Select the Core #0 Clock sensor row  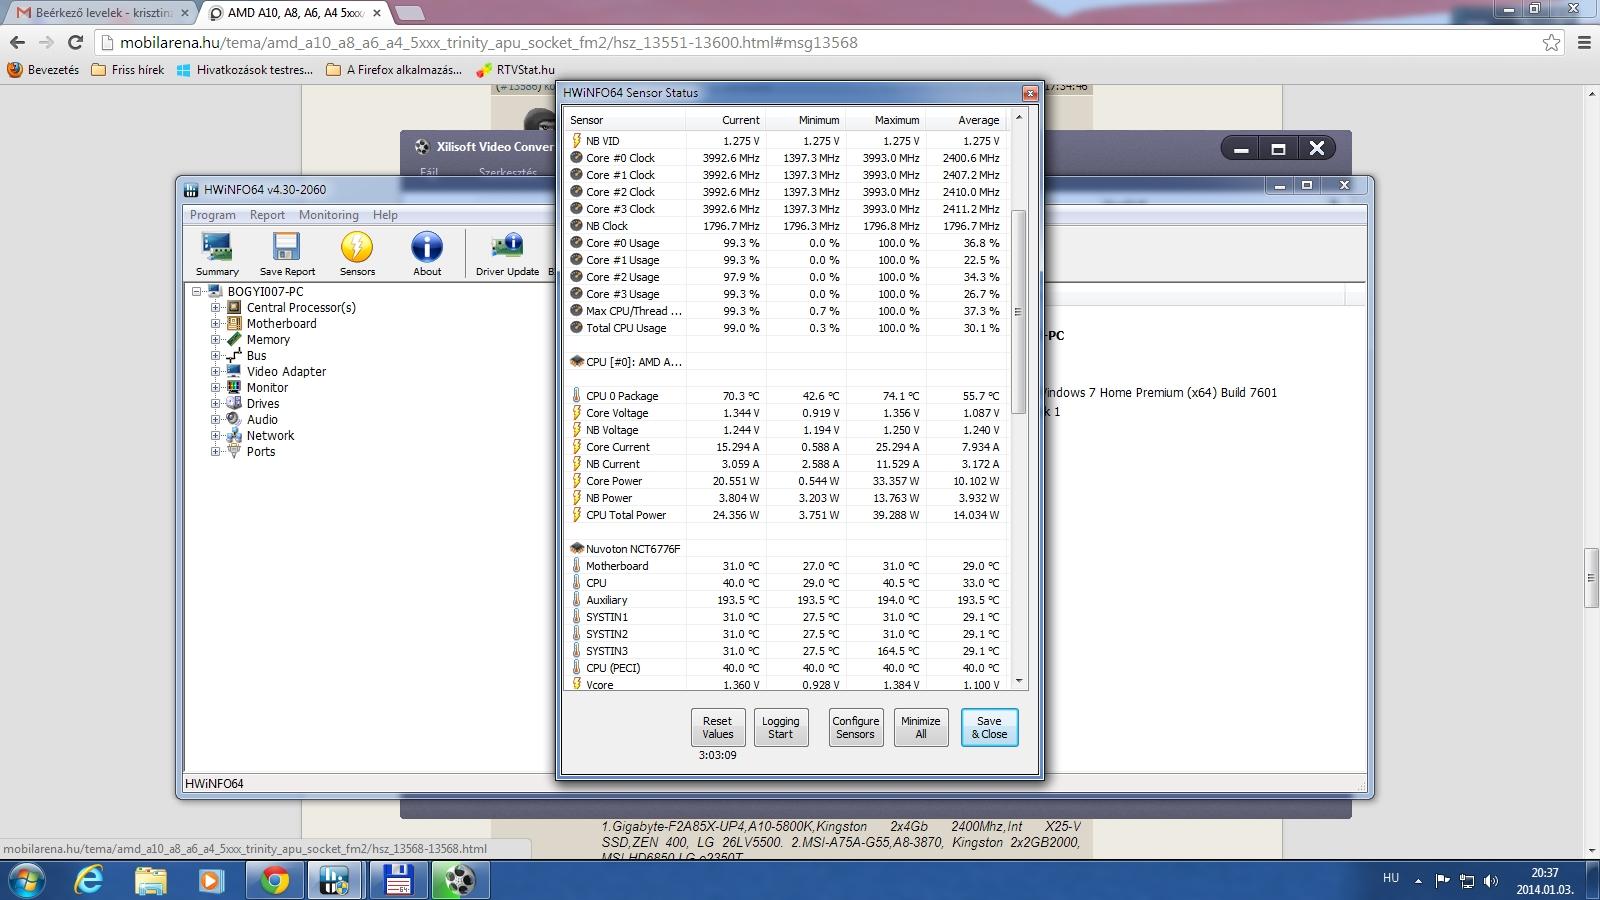tap(786, 158)
